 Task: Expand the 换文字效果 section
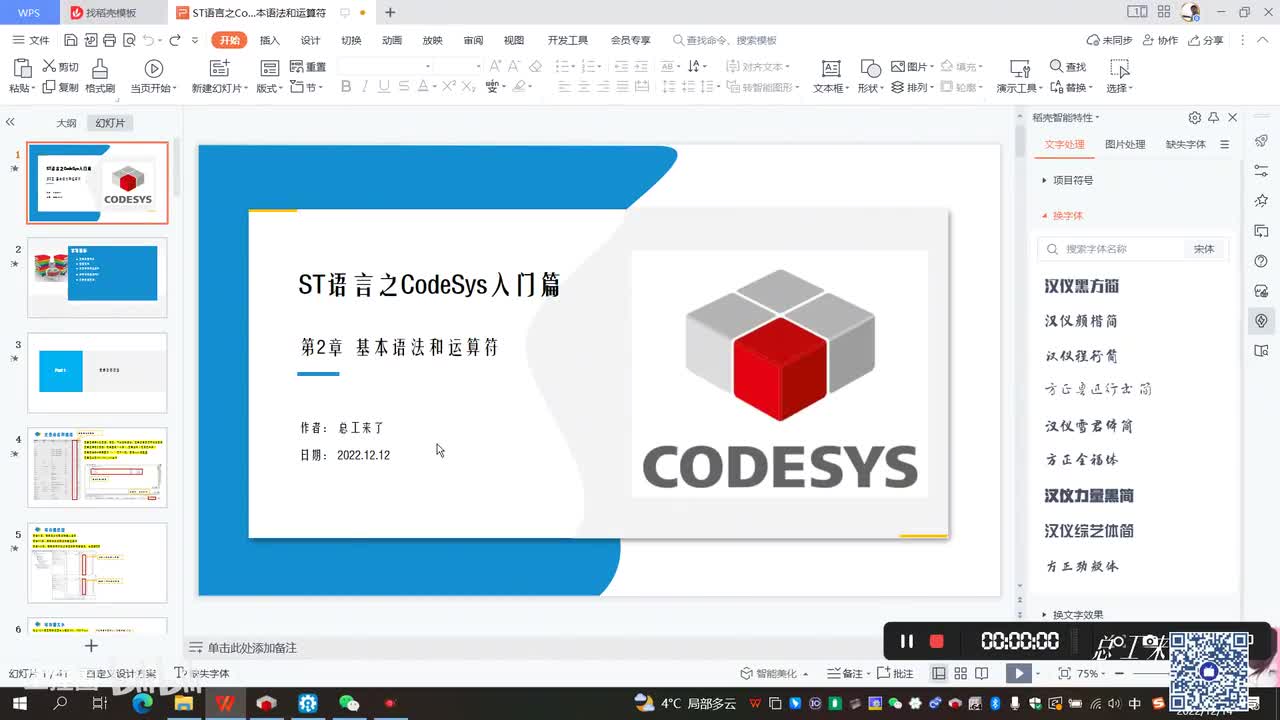click(x=1072, y=615)
